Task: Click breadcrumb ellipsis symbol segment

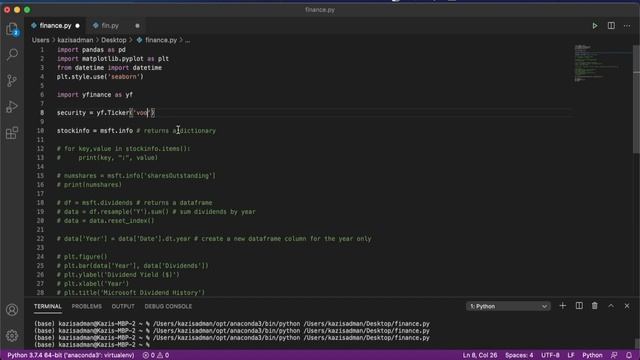Action: coord(187,40)
